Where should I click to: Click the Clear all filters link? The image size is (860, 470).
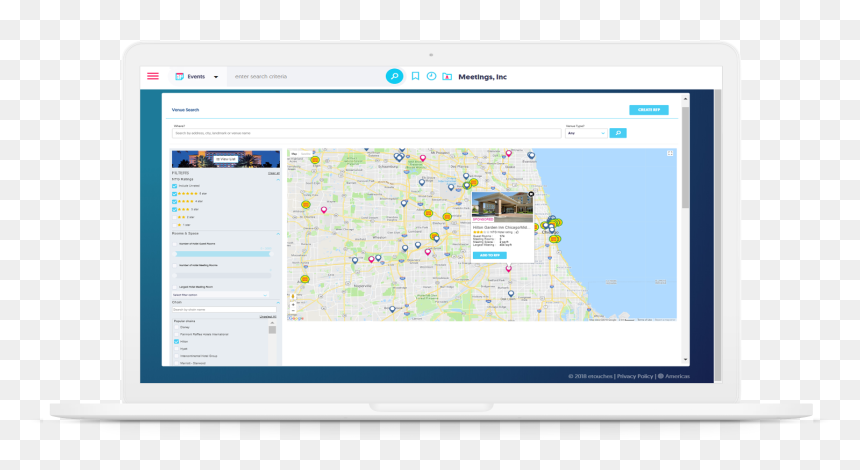click(x=274, y=173)
